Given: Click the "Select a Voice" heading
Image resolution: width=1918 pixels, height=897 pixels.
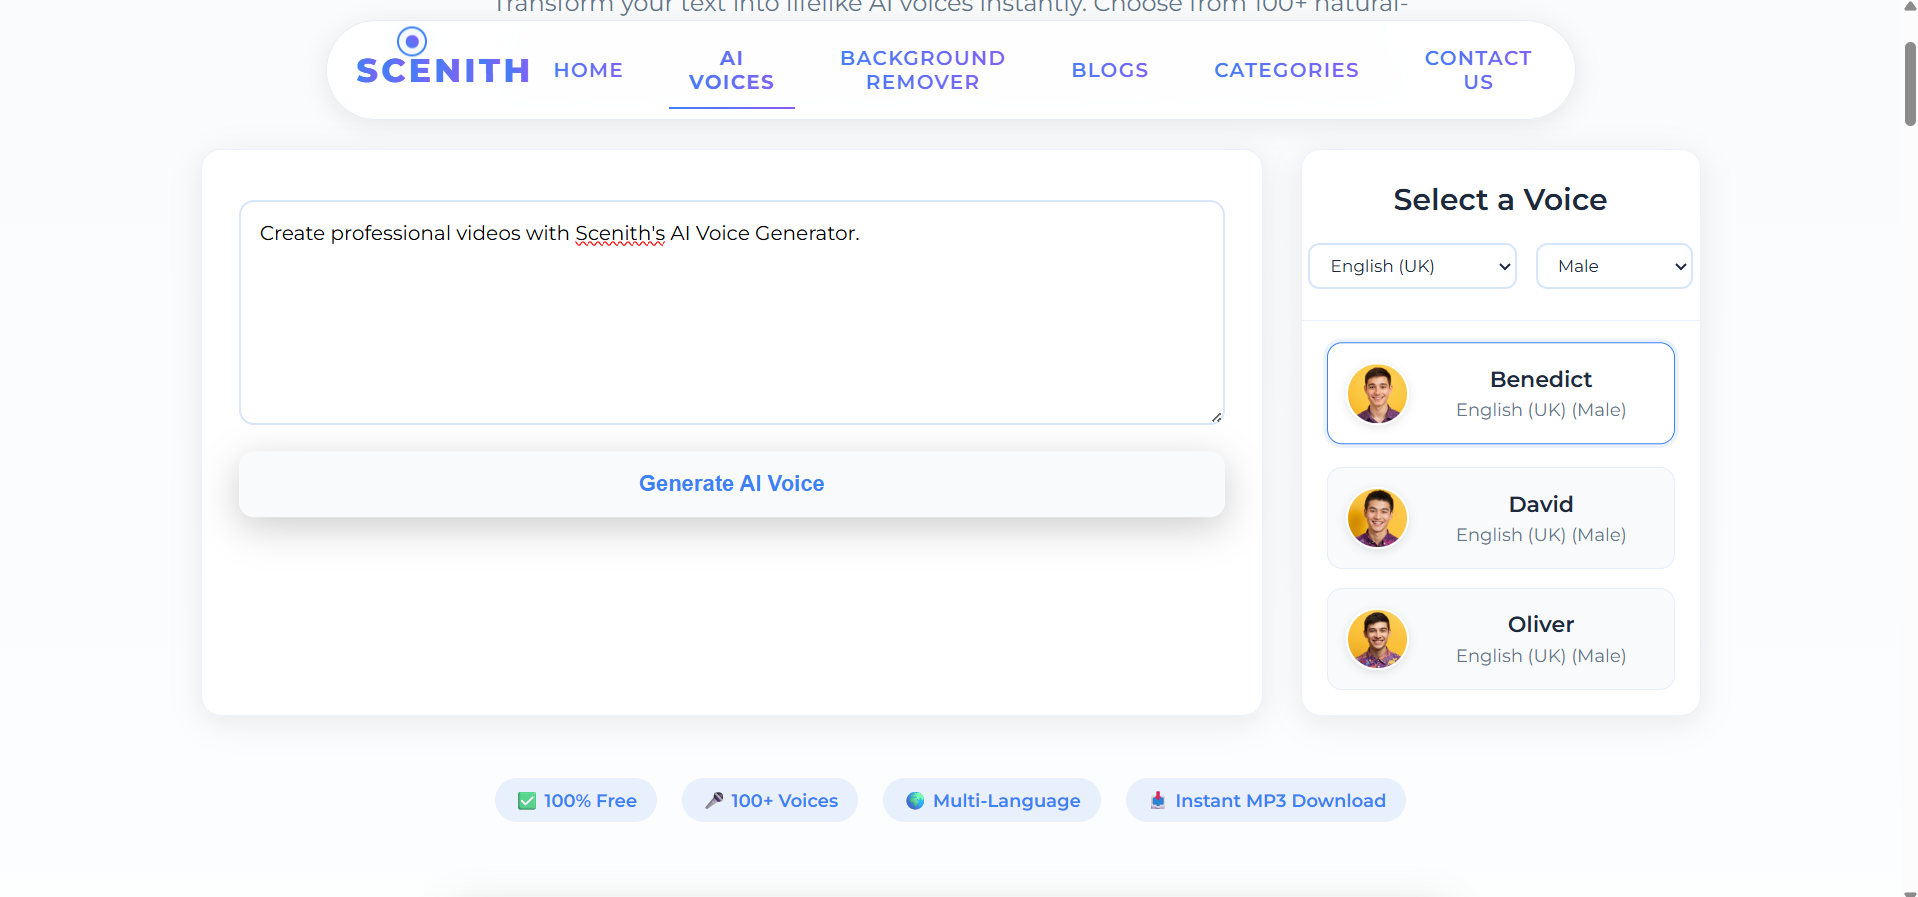Looking at the screenshot, I should click(1500, 200).
